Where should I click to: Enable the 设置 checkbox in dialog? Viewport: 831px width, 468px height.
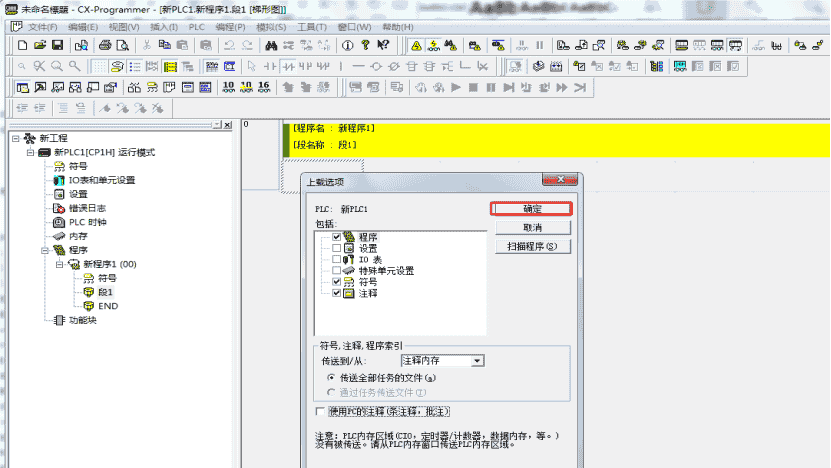[336, 248]
